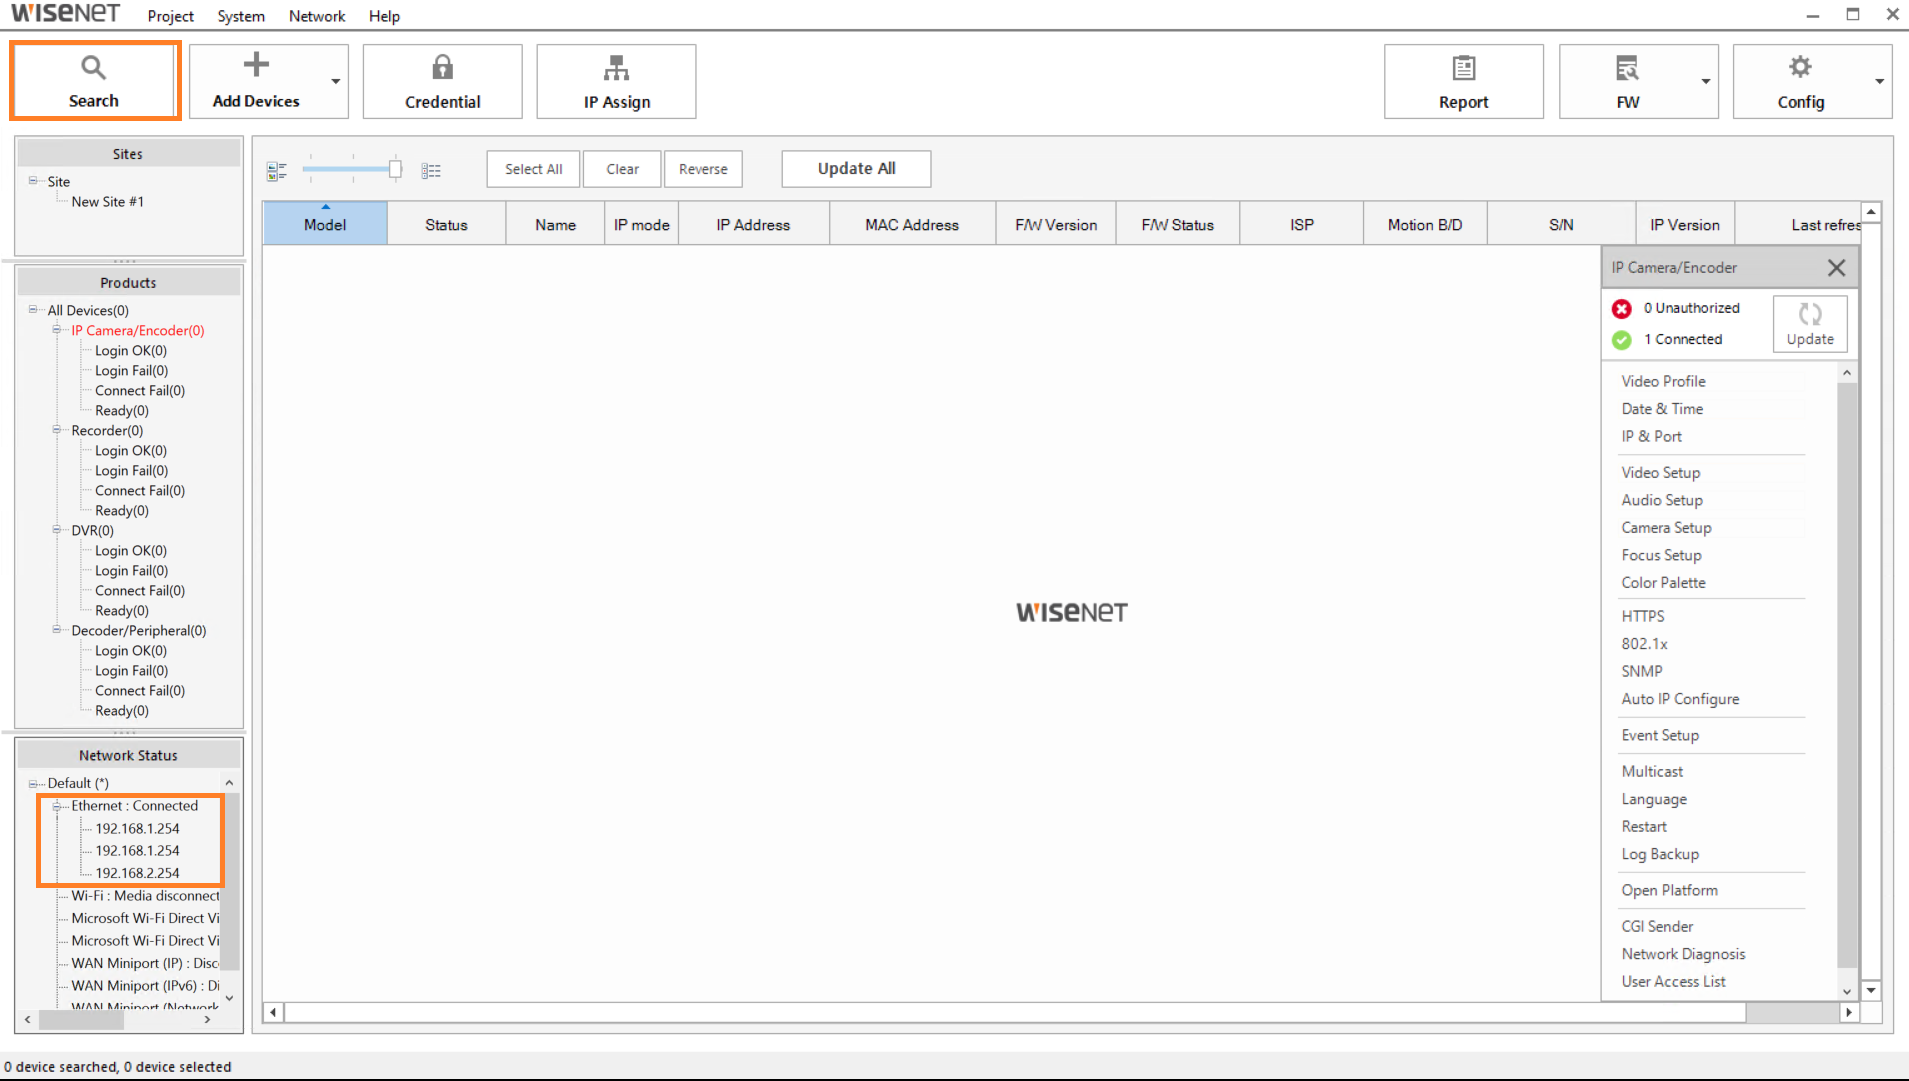Click the green Connected status icon
This screenshot has height=1081, width=1909.
coord(1622,340)
